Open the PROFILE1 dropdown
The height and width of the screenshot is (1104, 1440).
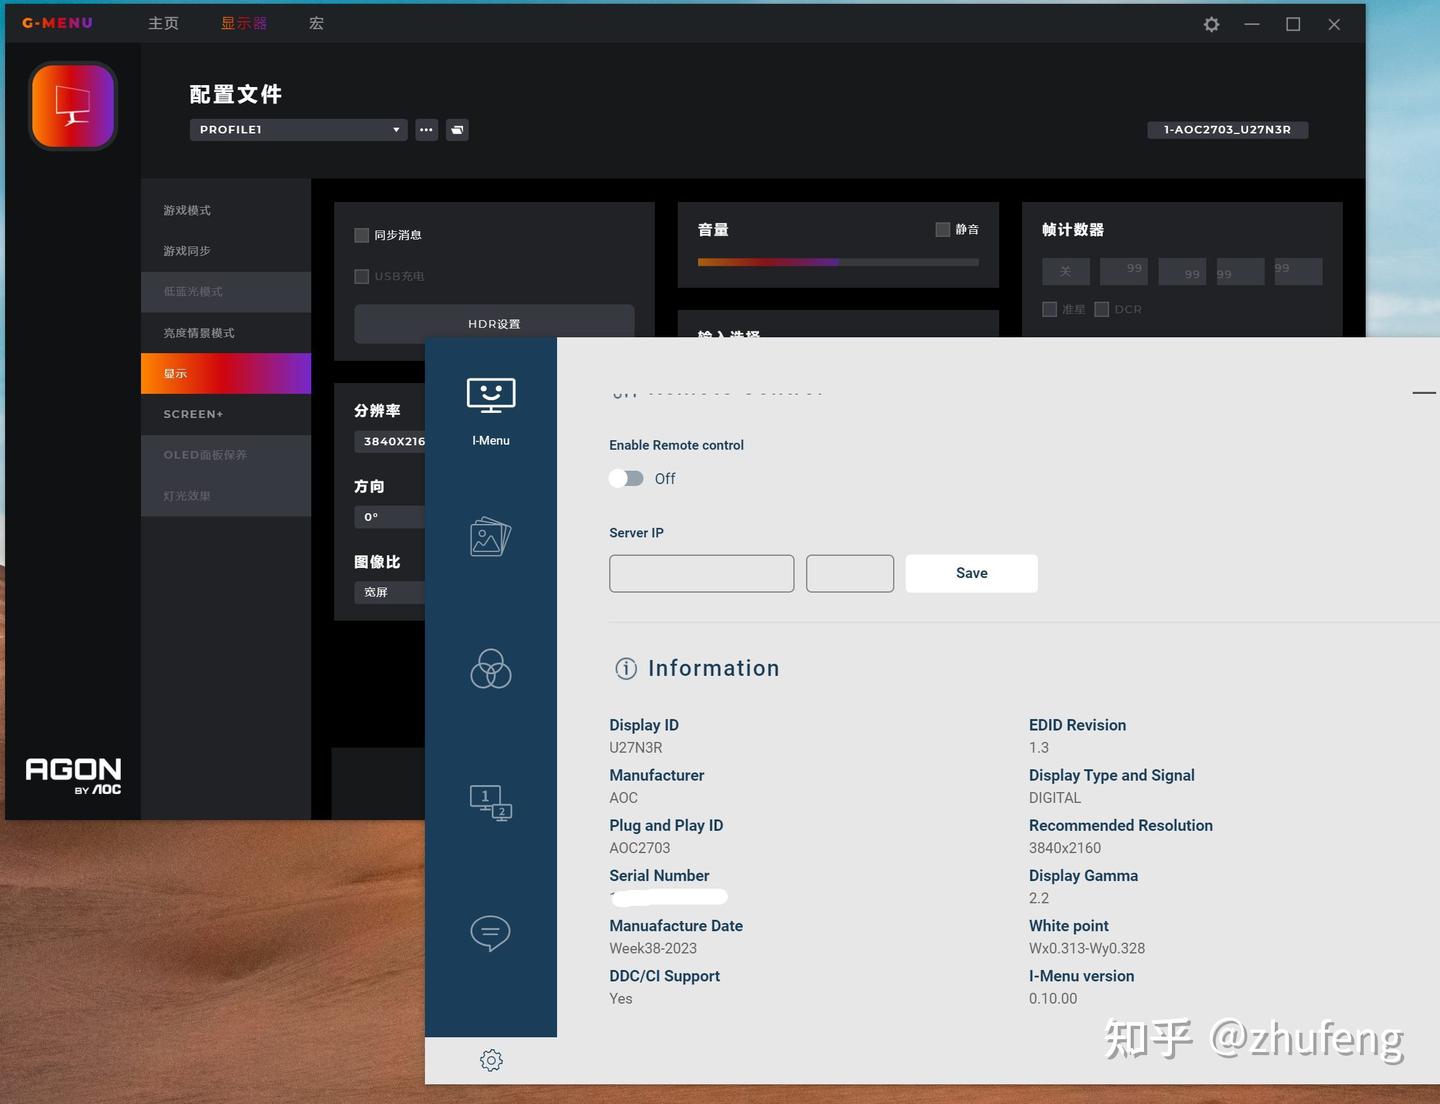(299, 130)
